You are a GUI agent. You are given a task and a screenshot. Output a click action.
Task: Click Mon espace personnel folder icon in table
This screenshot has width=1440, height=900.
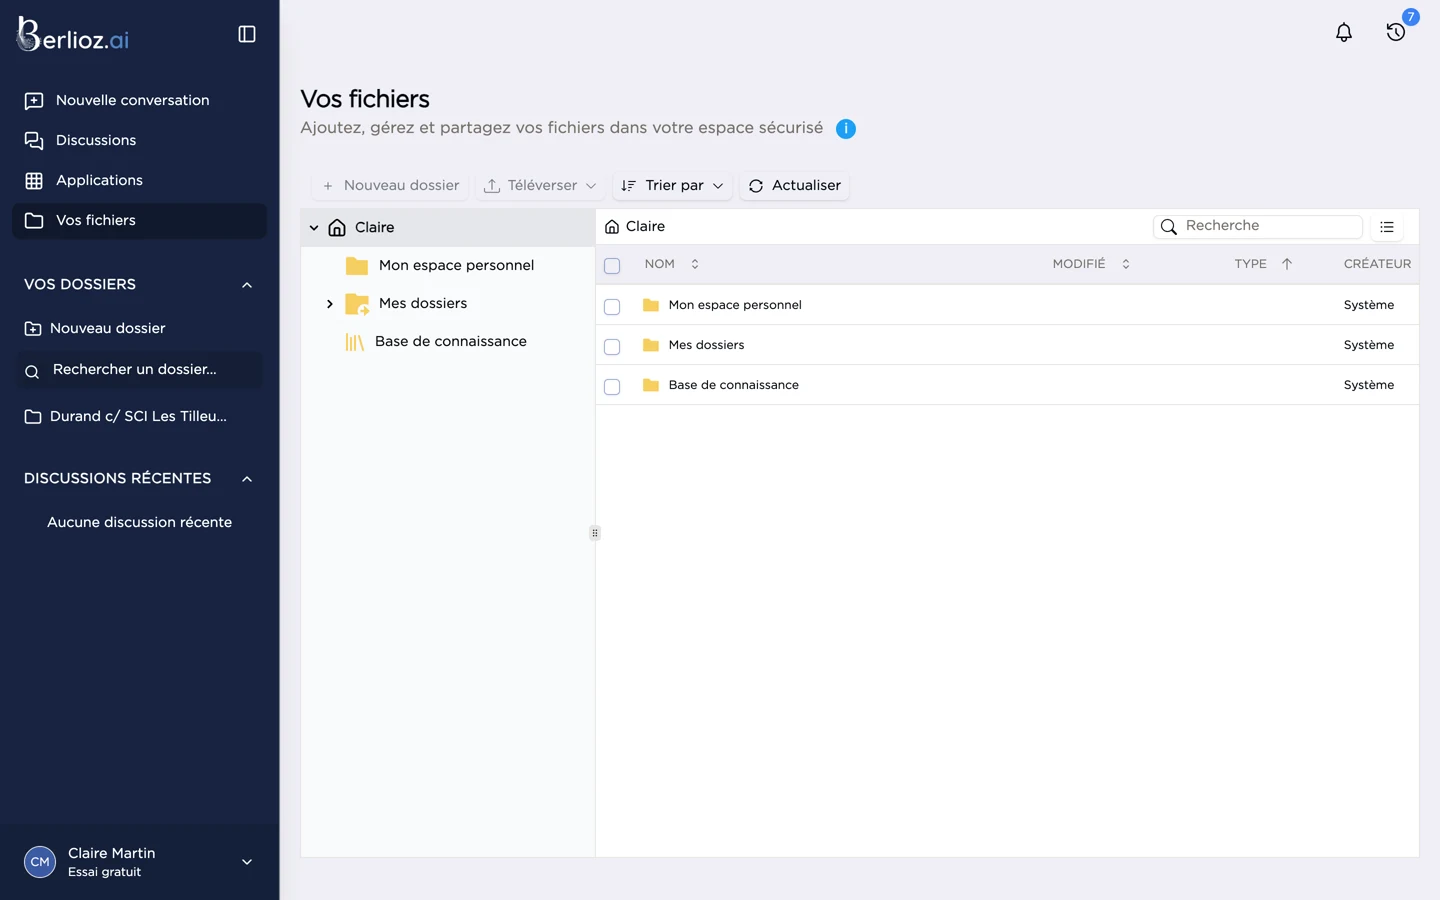tap(651, 305)
